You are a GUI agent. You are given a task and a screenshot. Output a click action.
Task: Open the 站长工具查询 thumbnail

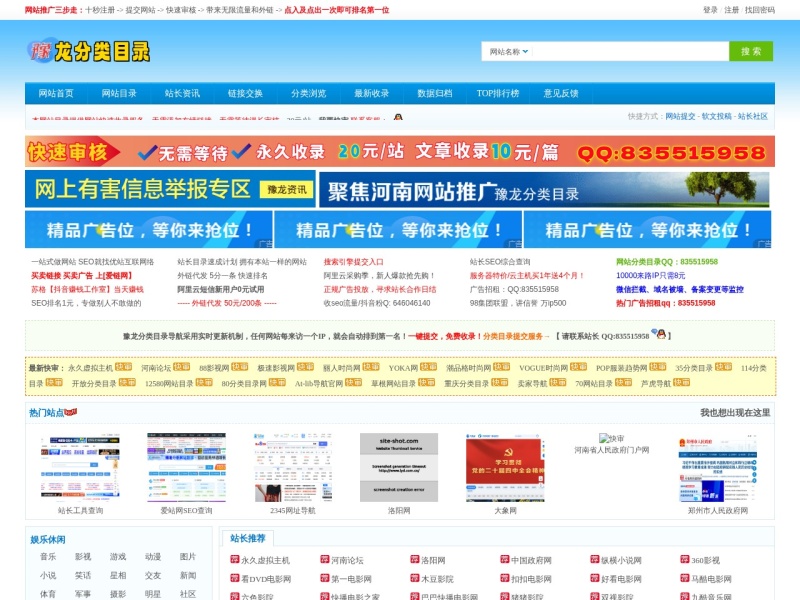[x=80, y=467]
